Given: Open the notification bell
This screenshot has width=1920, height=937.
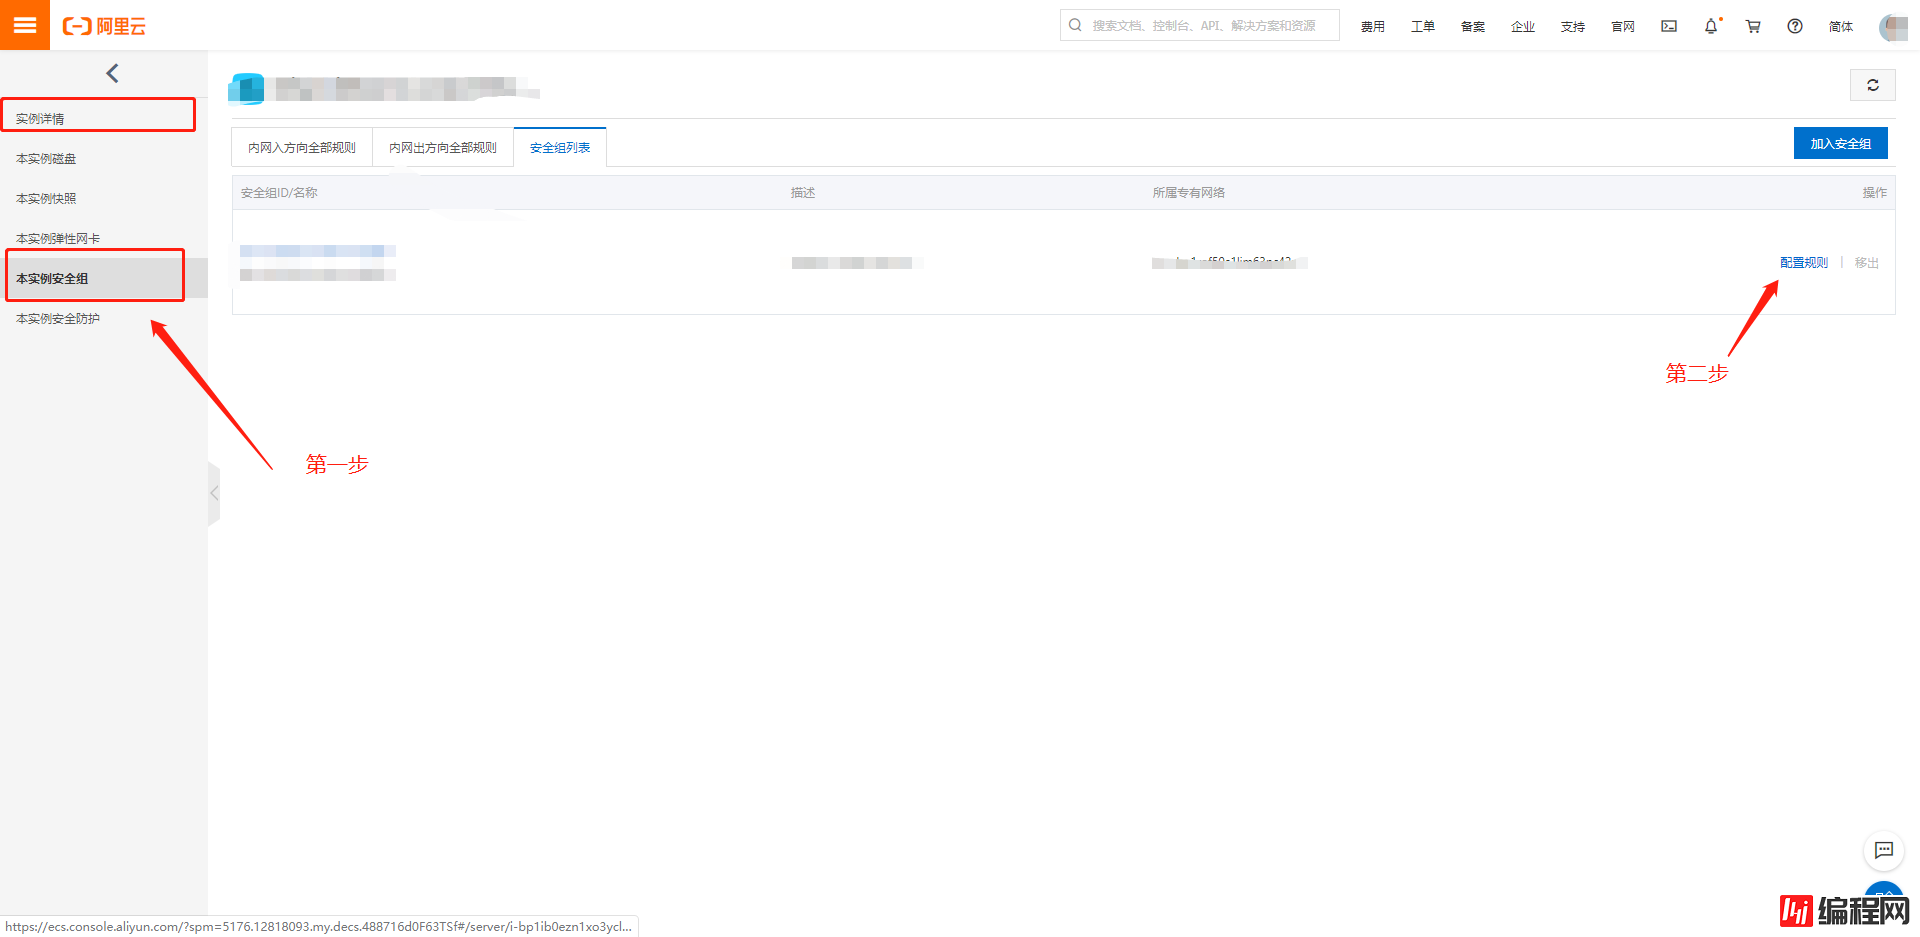Looking at the screenshot, I should pos(1712,26).
